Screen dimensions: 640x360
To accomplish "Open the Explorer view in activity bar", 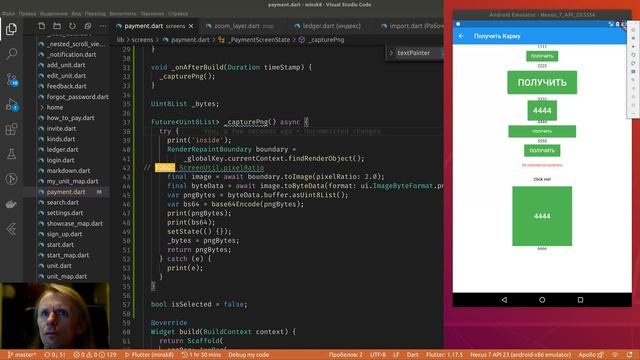I will 11,29.
